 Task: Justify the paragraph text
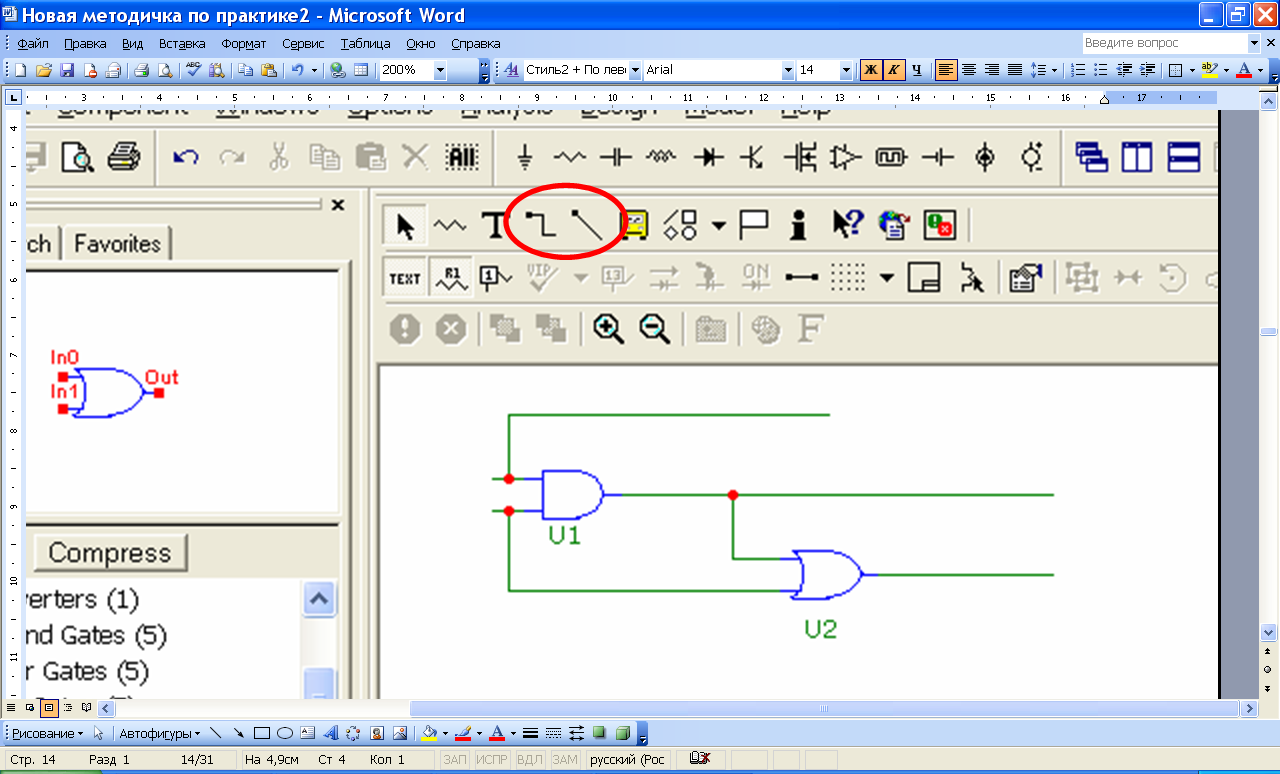tap(1015, 70)
